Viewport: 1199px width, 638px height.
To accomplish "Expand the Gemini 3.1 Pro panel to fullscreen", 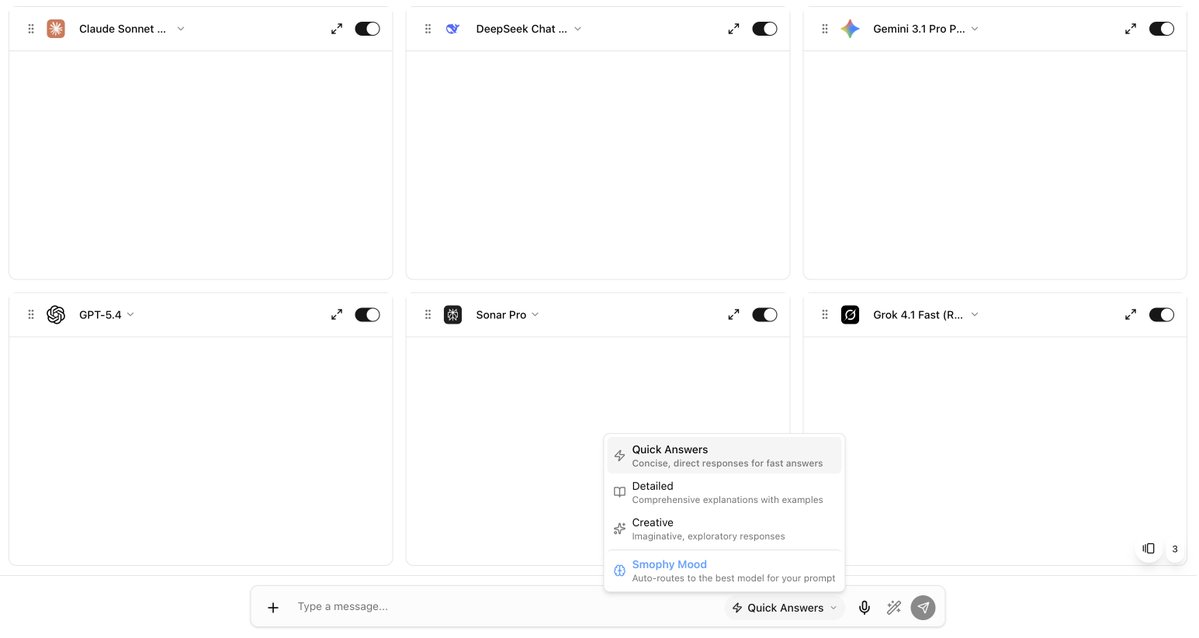I will 1130,29.
